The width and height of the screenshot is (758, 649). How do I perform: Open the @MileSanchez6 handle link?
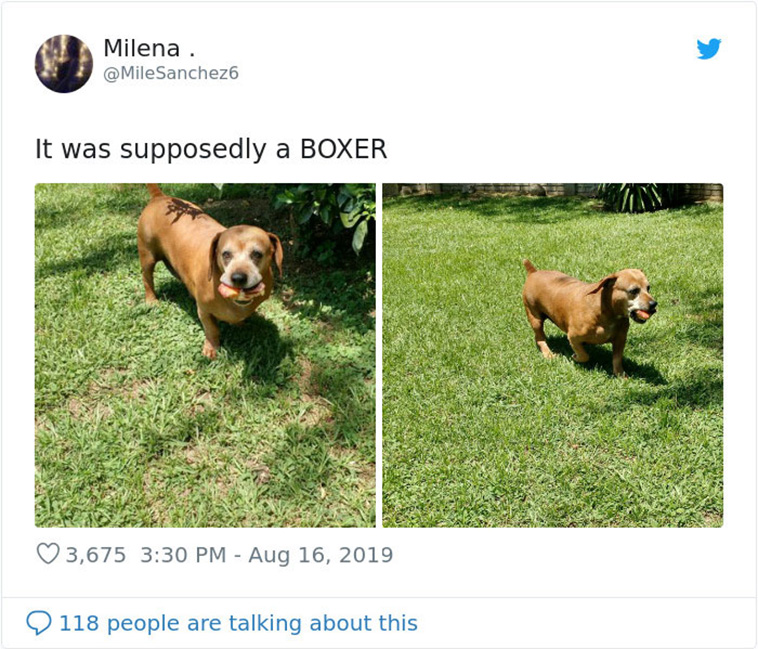coord(171,73)
